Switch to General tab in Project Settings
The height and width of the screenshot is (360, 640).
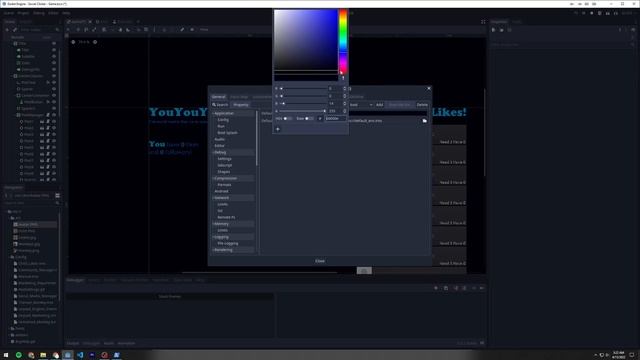218,97
